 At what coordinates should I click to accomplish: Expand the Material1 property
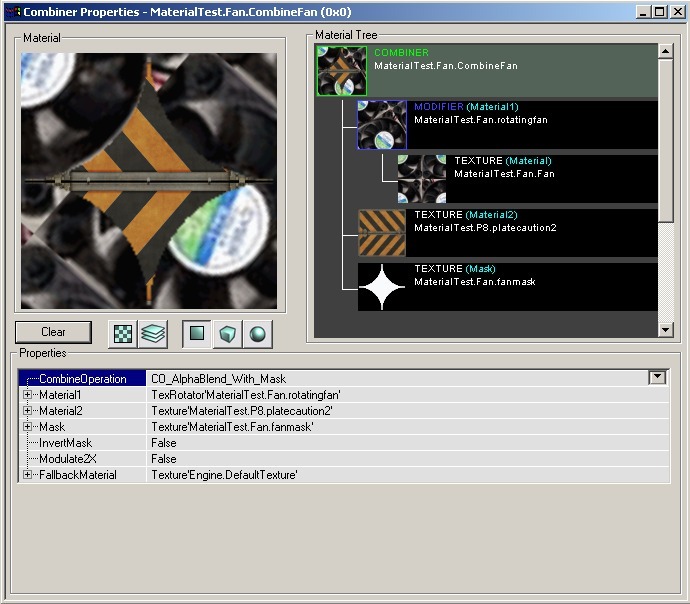(27, 395)
